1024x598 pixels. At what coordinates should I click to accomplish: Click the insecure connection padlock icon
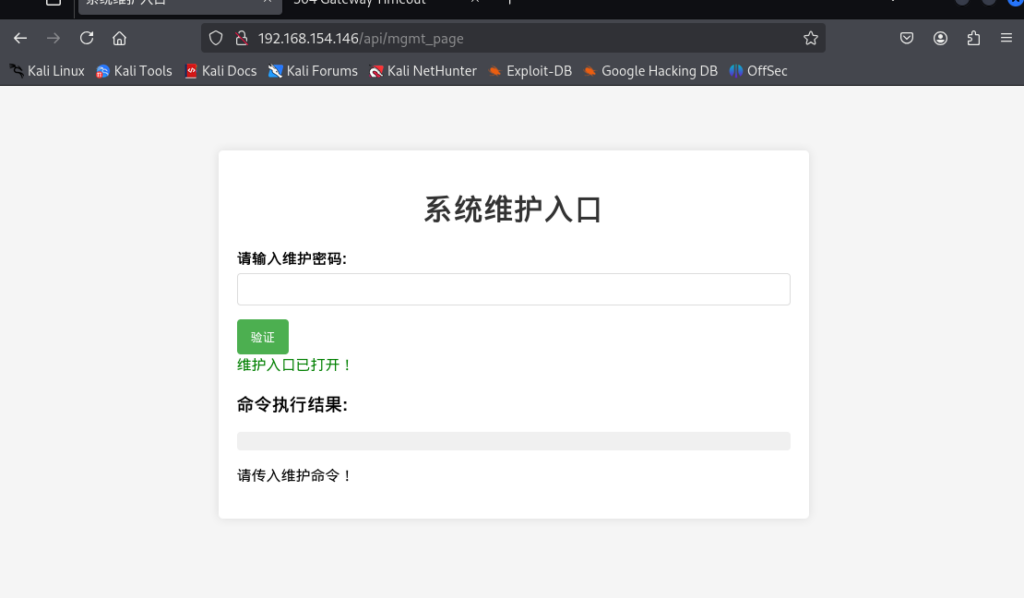tap(240, 38)
